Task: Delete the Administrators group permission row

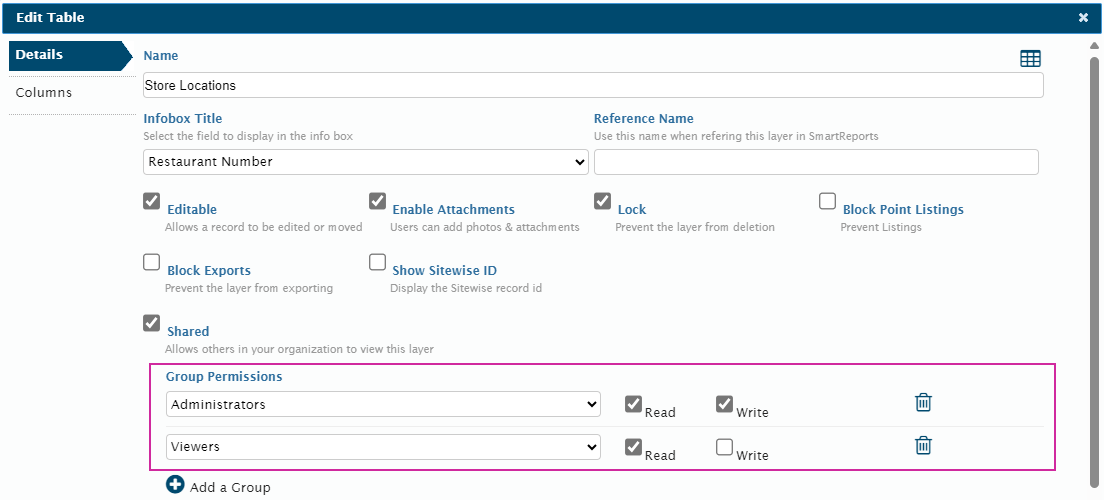Action: [x=923, y=402]
